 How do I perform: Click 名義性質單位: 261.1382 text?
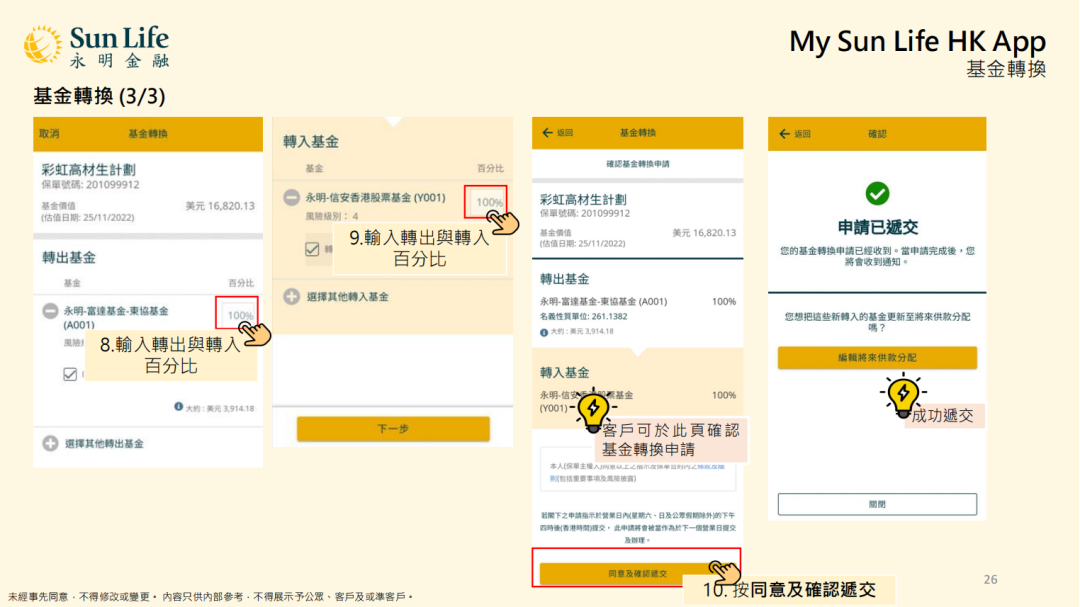click(x=583, y=316)
